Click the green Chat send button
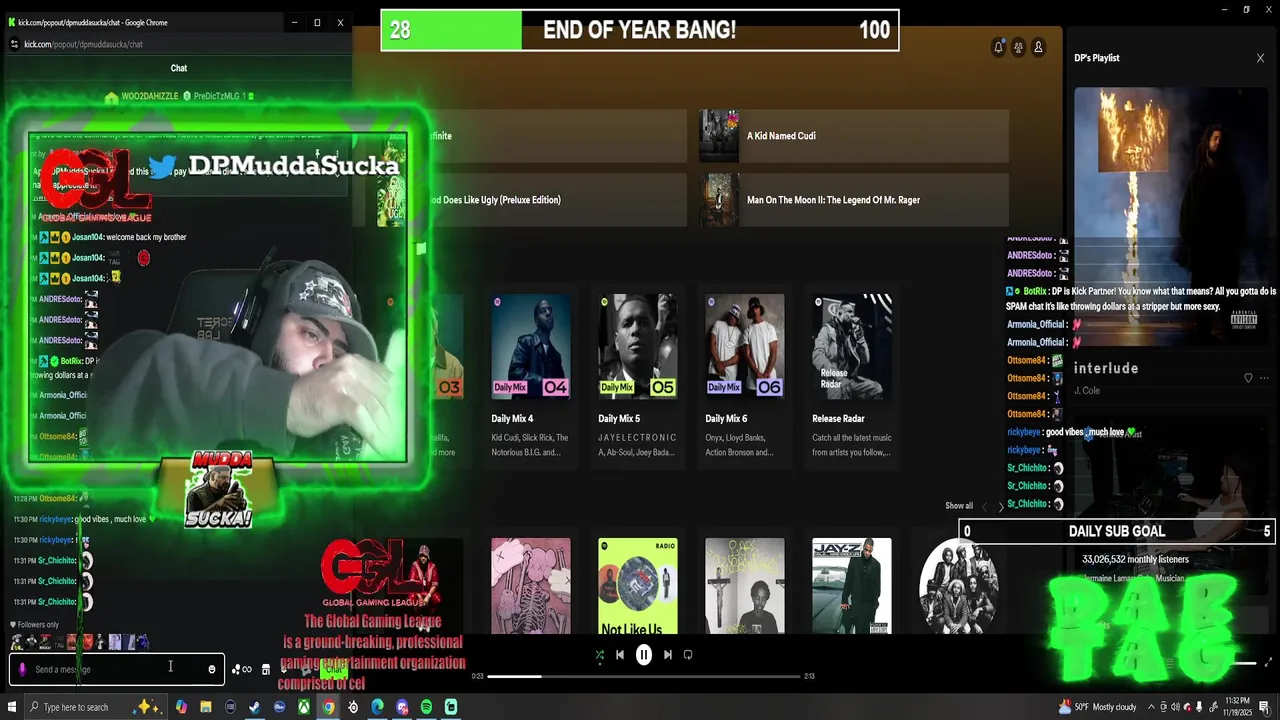Screen dimensions: 1280x720 (333, 669)
